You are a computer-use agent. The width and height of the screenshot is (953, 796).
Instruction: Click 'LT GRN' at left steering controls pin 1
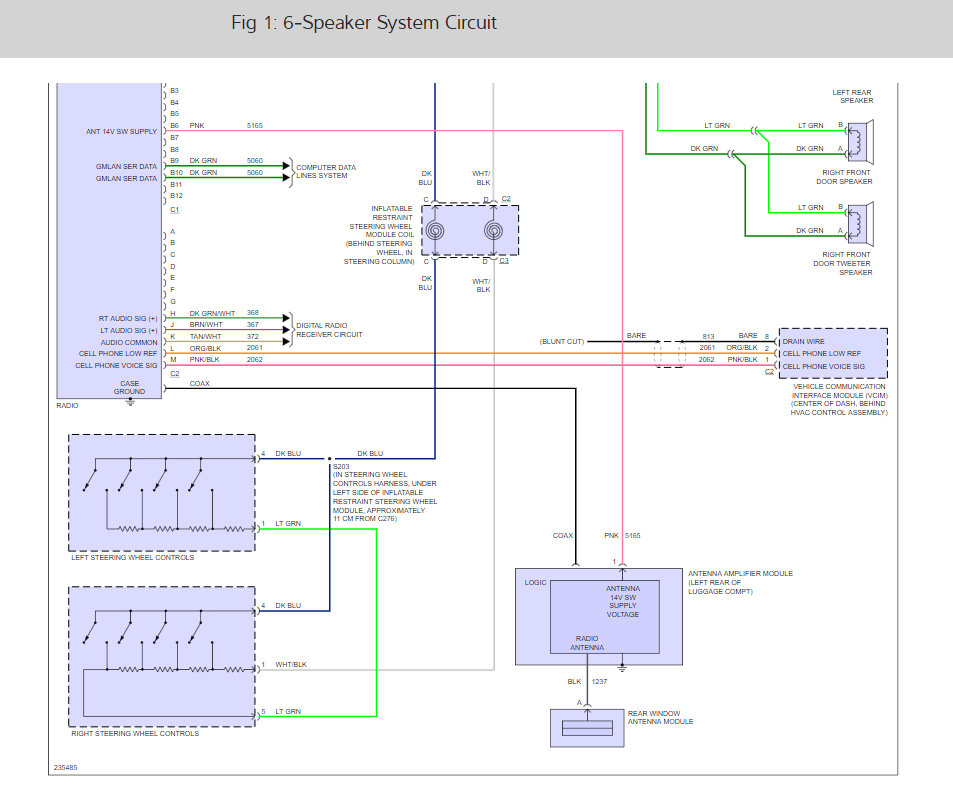click(288, 524)
